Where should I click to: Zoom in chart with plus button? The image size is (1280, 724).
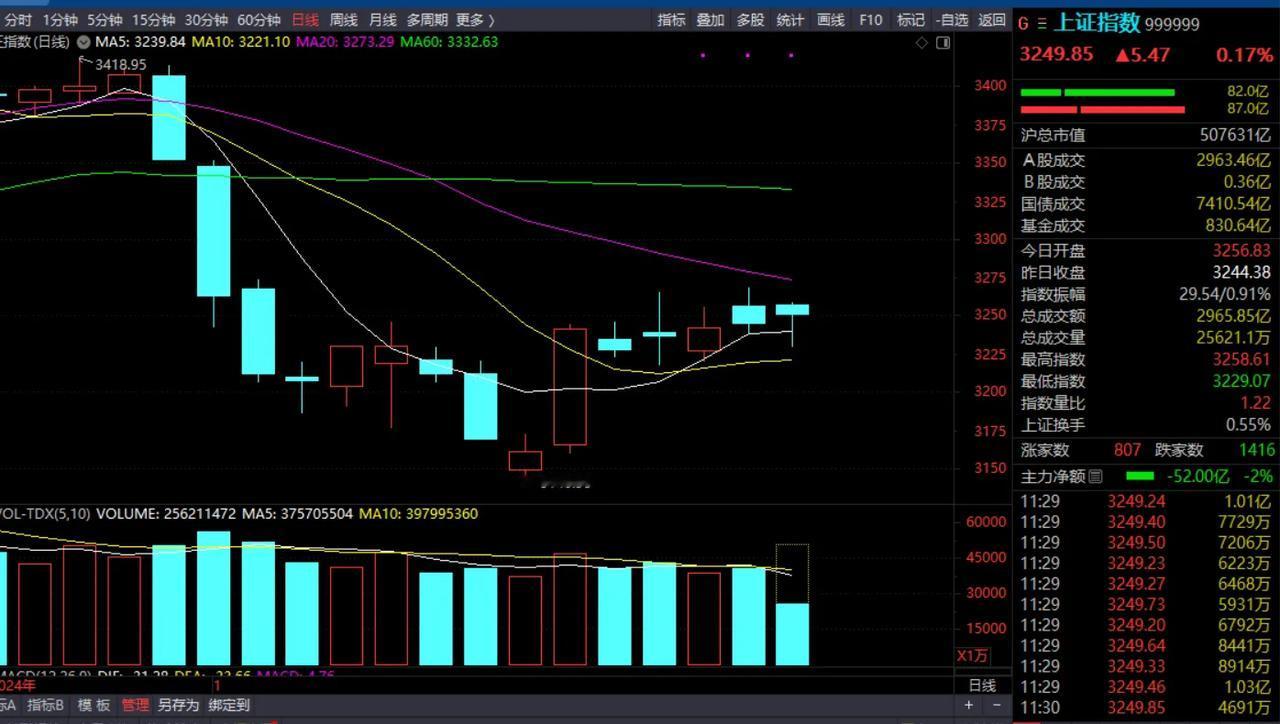[968, 705]
